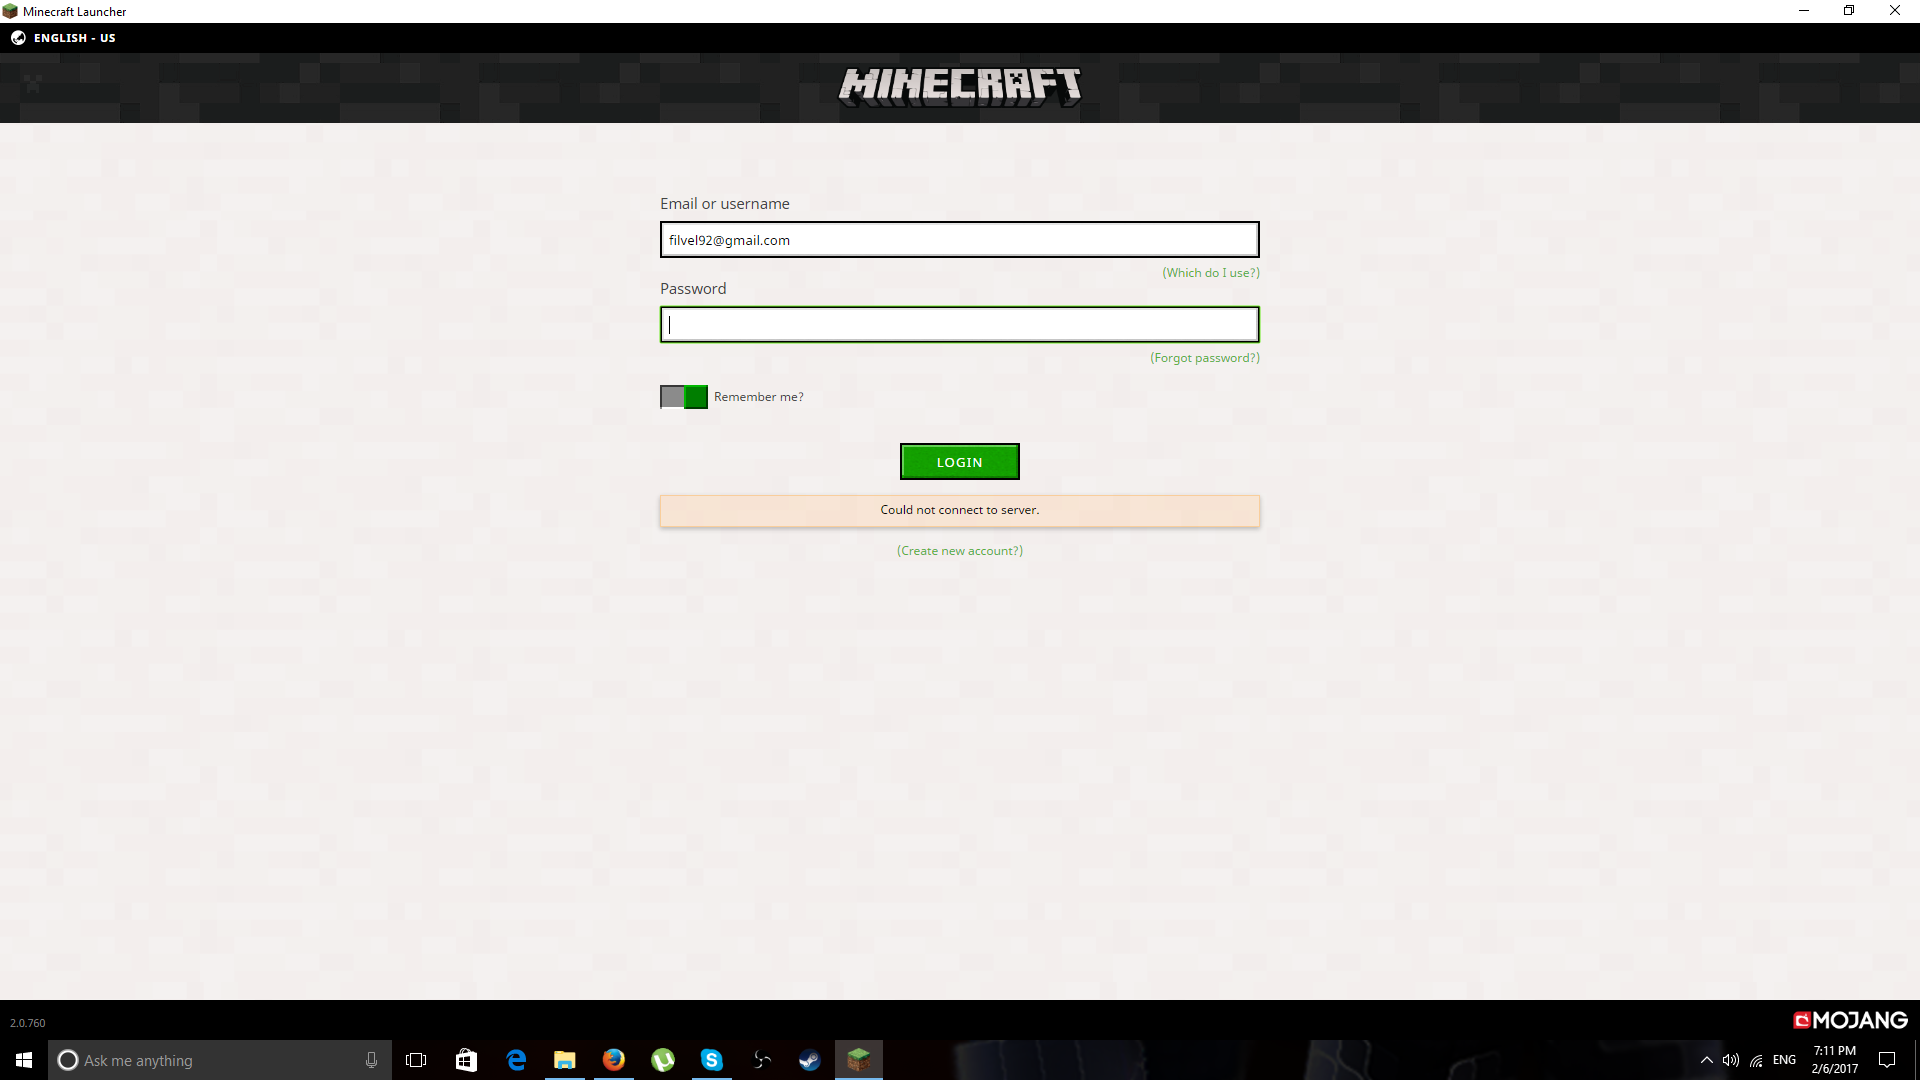Open the ENGLISH - US language selector

pos(75,38)
